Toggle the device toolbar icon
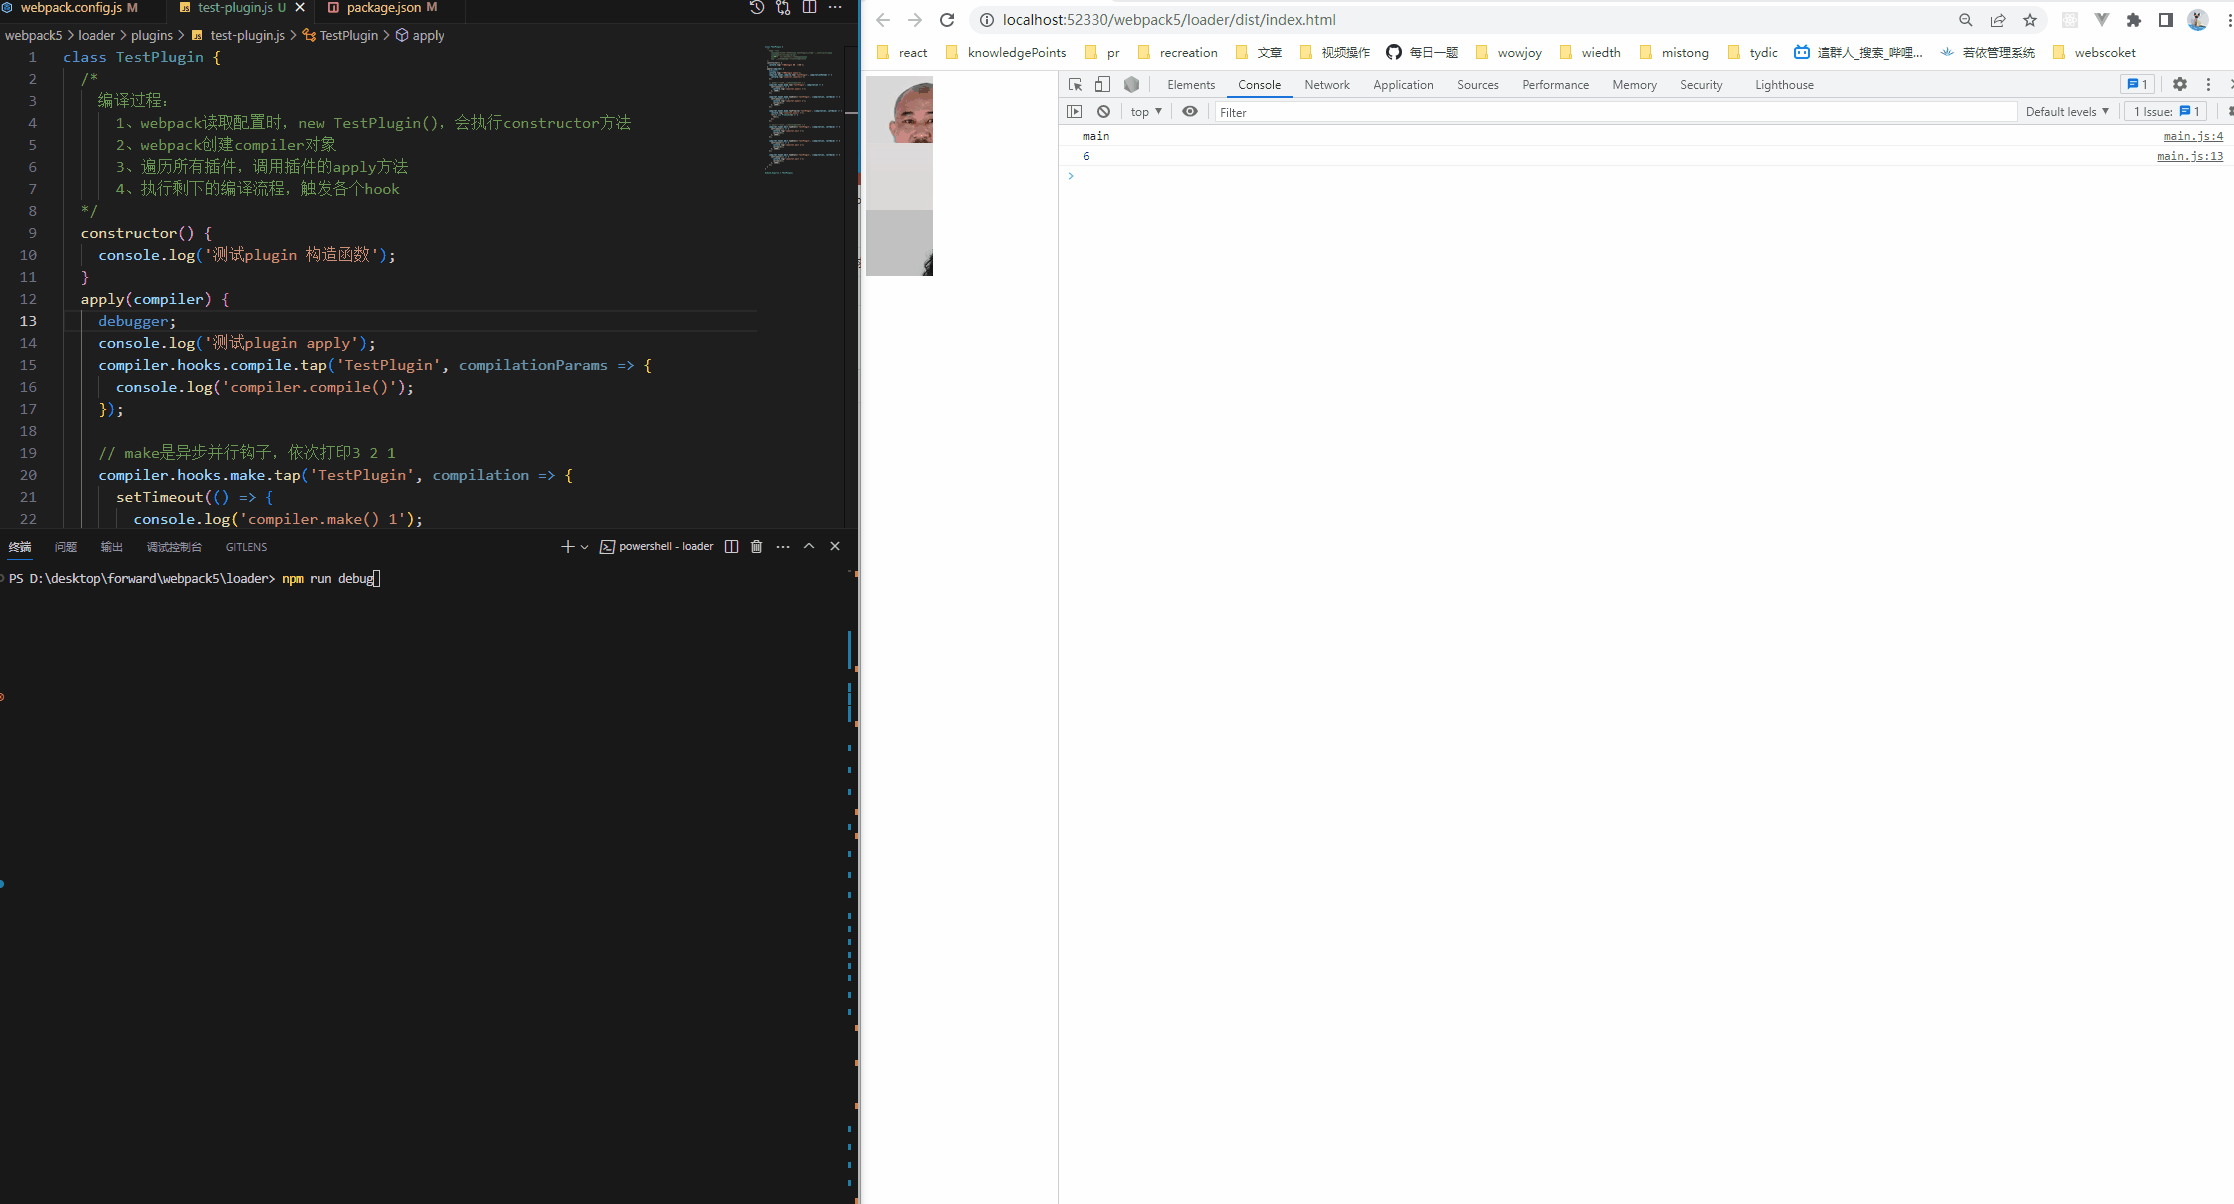 point(1102,85)
